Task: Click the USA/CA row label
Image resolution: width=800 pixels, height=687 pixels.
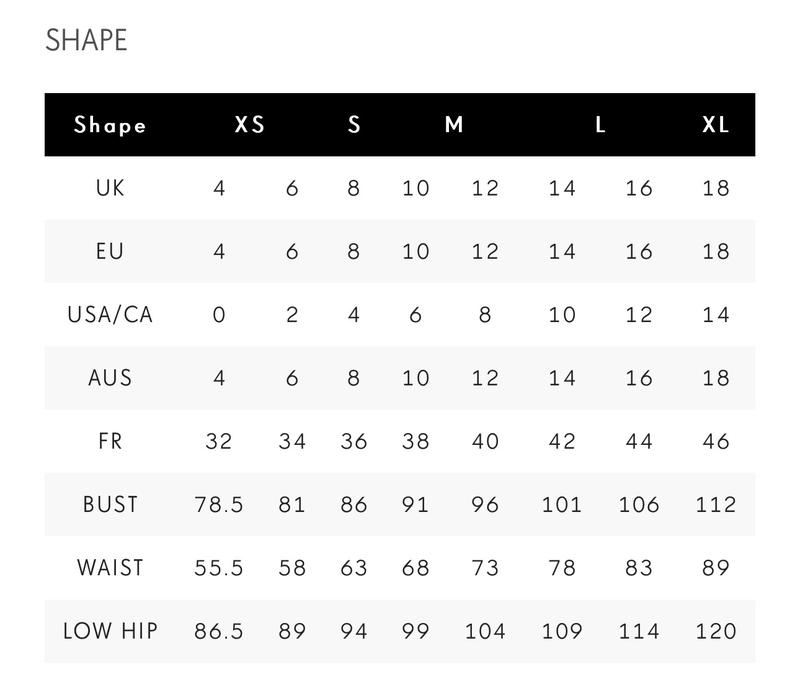Action: (x=110, y=315)
